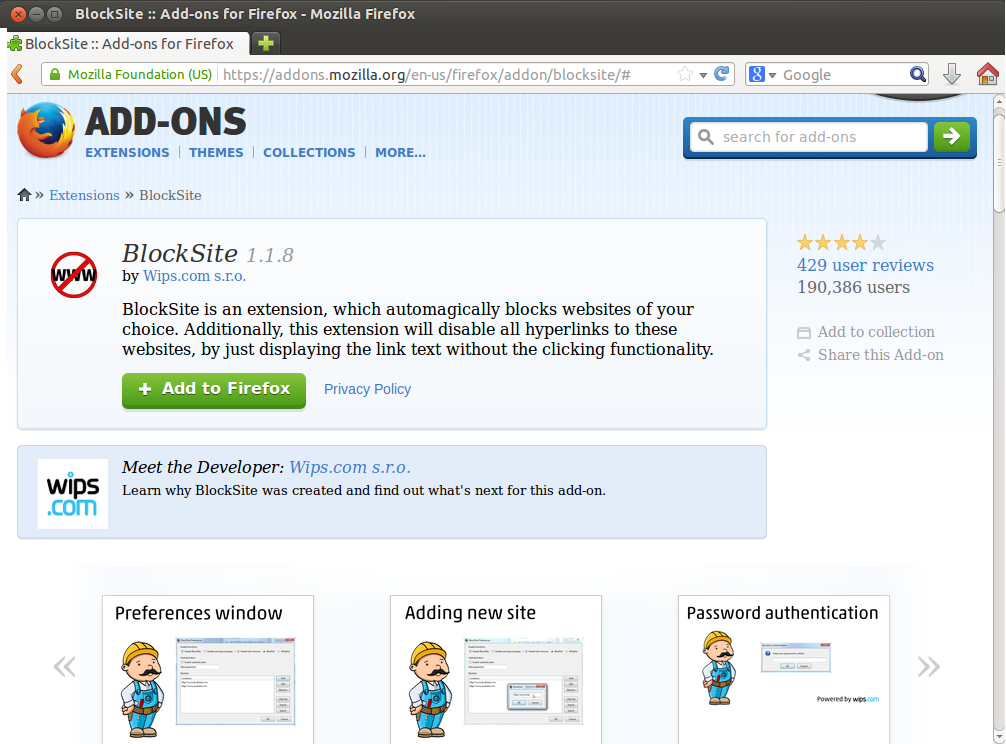Click the Firefox logo in the header
This screenshot has height=744, width=1006.
[46, 130]
